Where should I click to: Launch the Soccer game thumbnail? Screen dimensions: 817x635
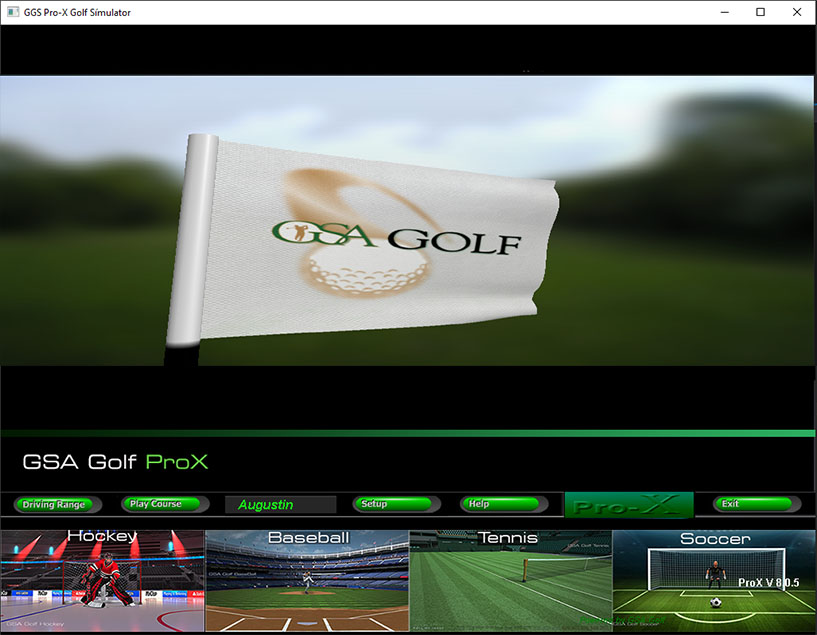point(714,581)
